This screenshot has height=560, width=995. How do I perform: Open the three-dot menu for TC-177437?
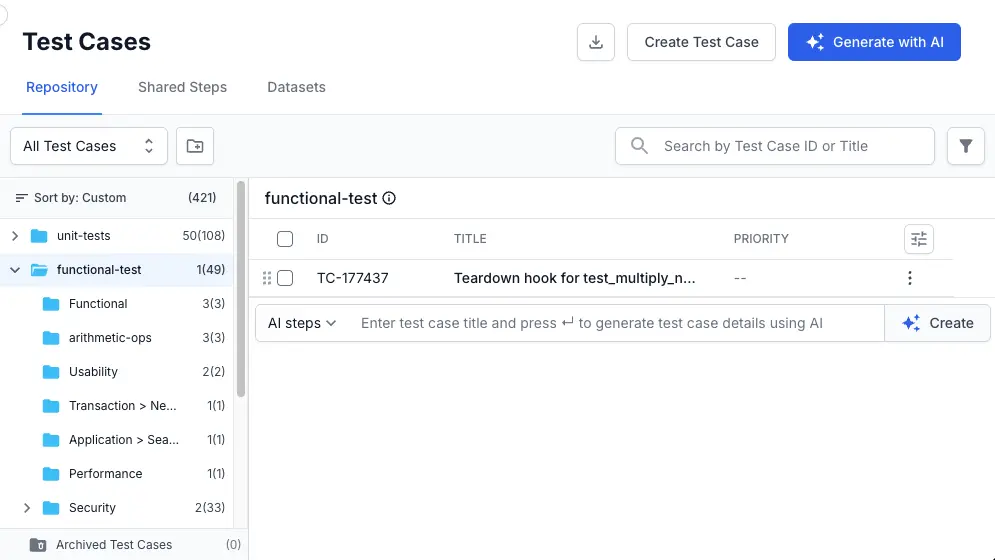pyautogui.click(x=909, y=278)
